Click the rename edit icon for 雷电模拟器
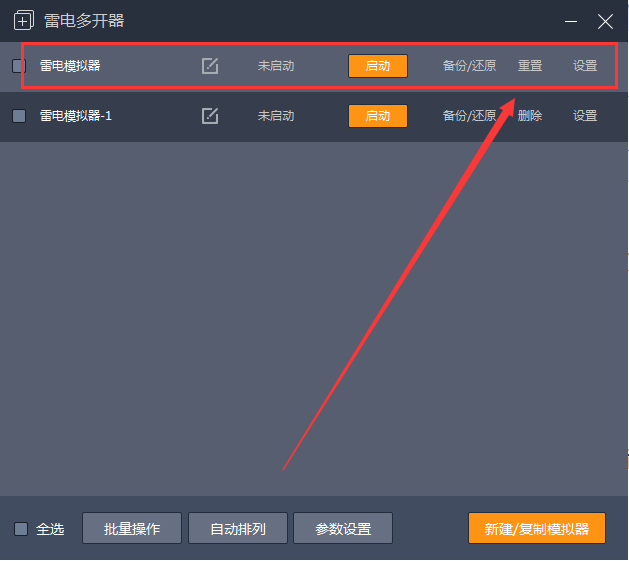The image size is (629, 561). click(210, 66)
